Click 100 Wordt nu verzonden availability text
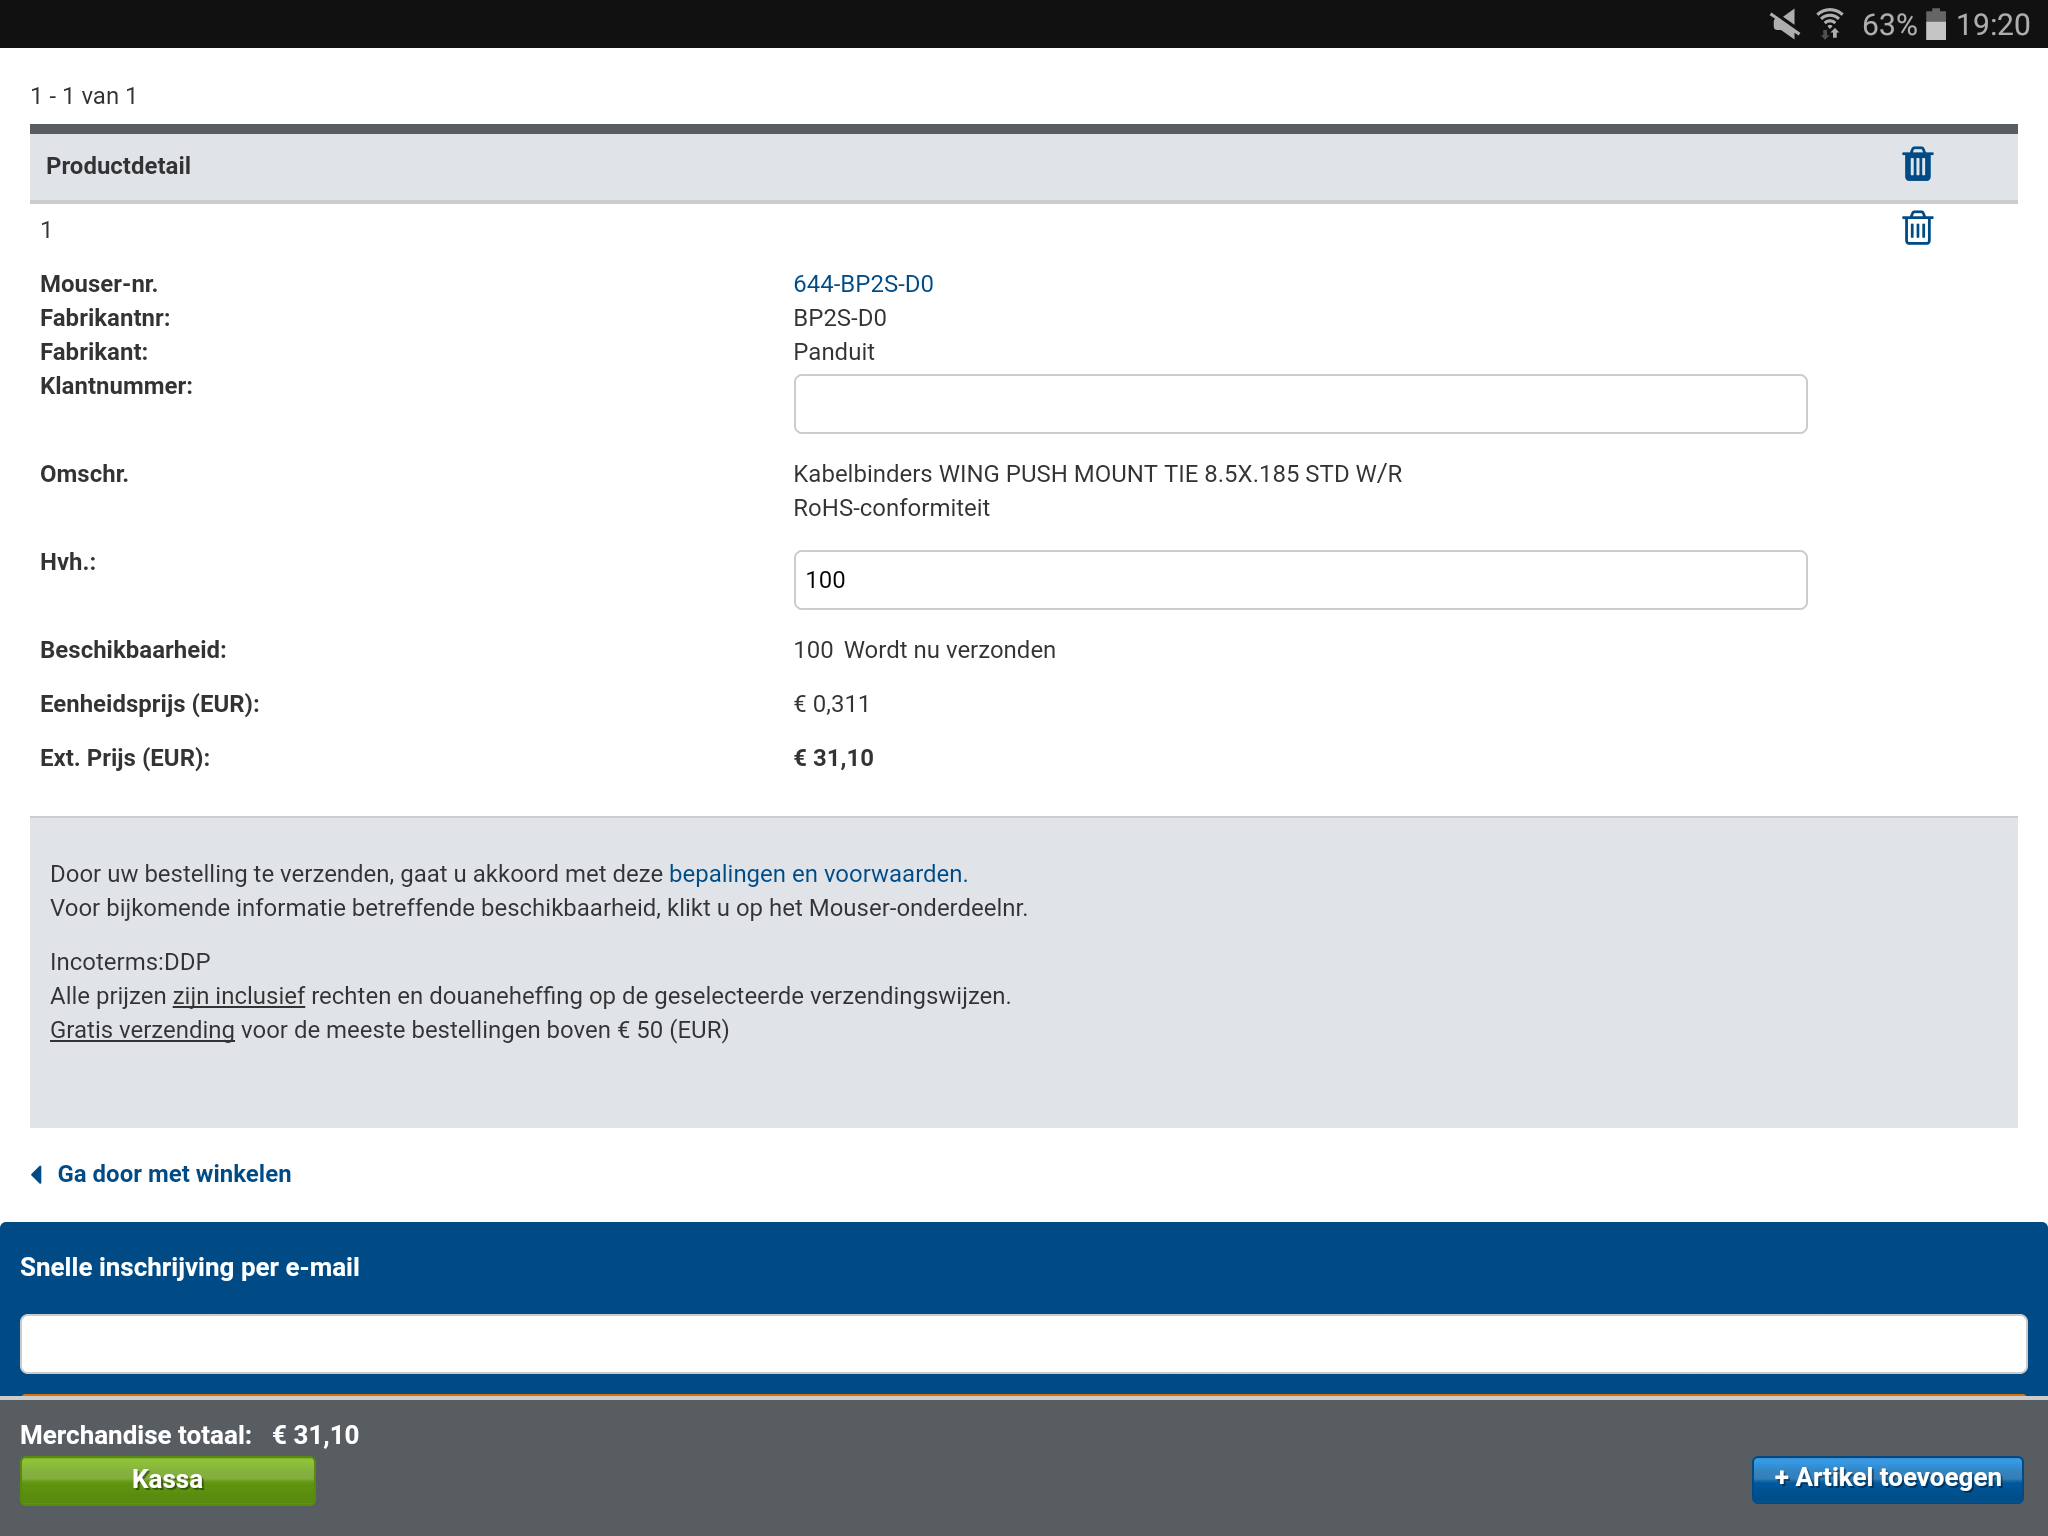Screen dimensions: 2048x1536 pyautogui.click(x=924, y=650)
